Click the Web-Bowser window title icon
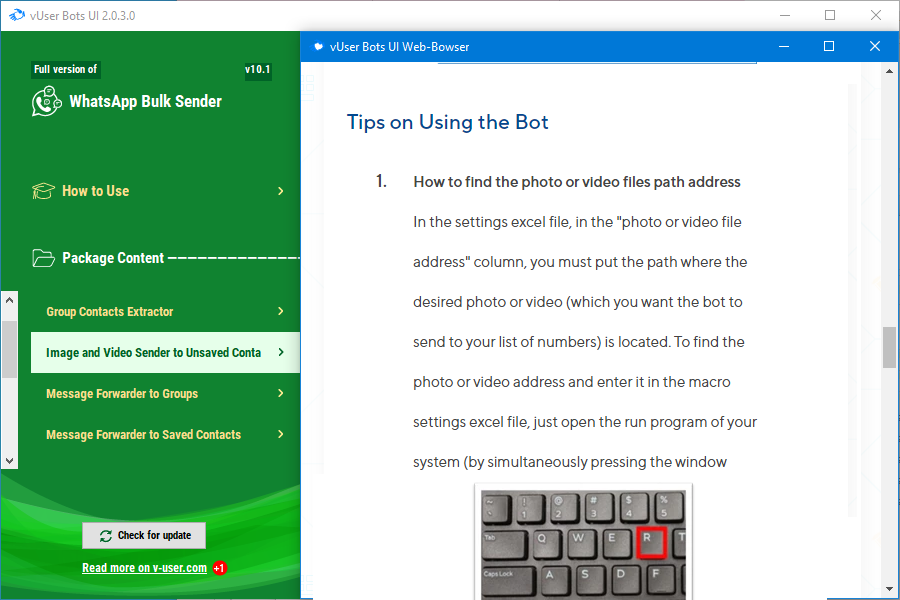Image resolution: width=900 pixels, height=600 pixels. [318, 47]
